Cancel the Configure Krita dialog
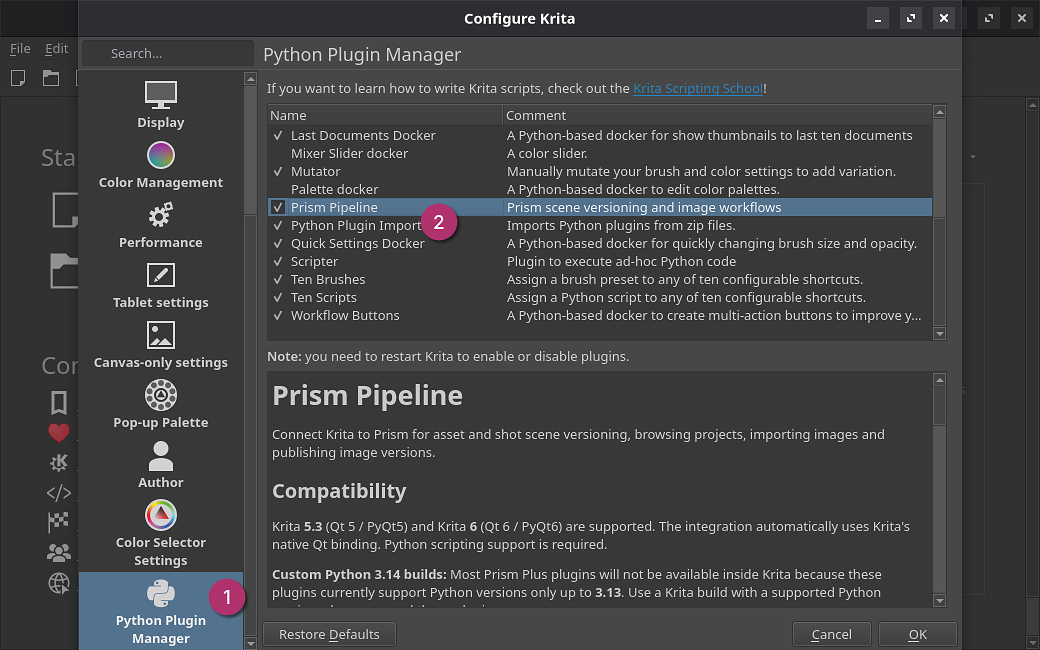Screen dimensions: 1040x650 click(x=832, y=634)
